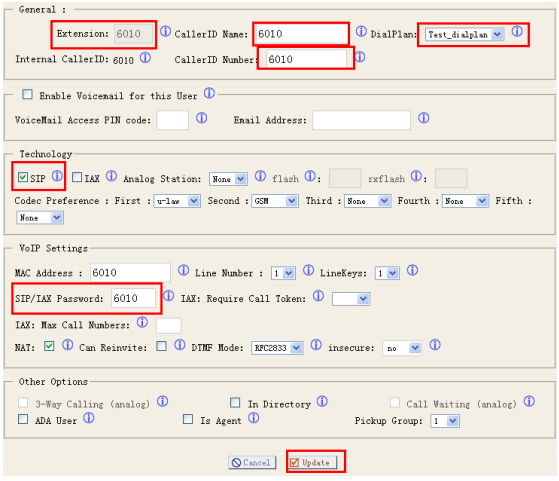Viewport: 559px width, 481px height.
Task: Check the Is Agent checkbox
Action: [x=188, y=419]
